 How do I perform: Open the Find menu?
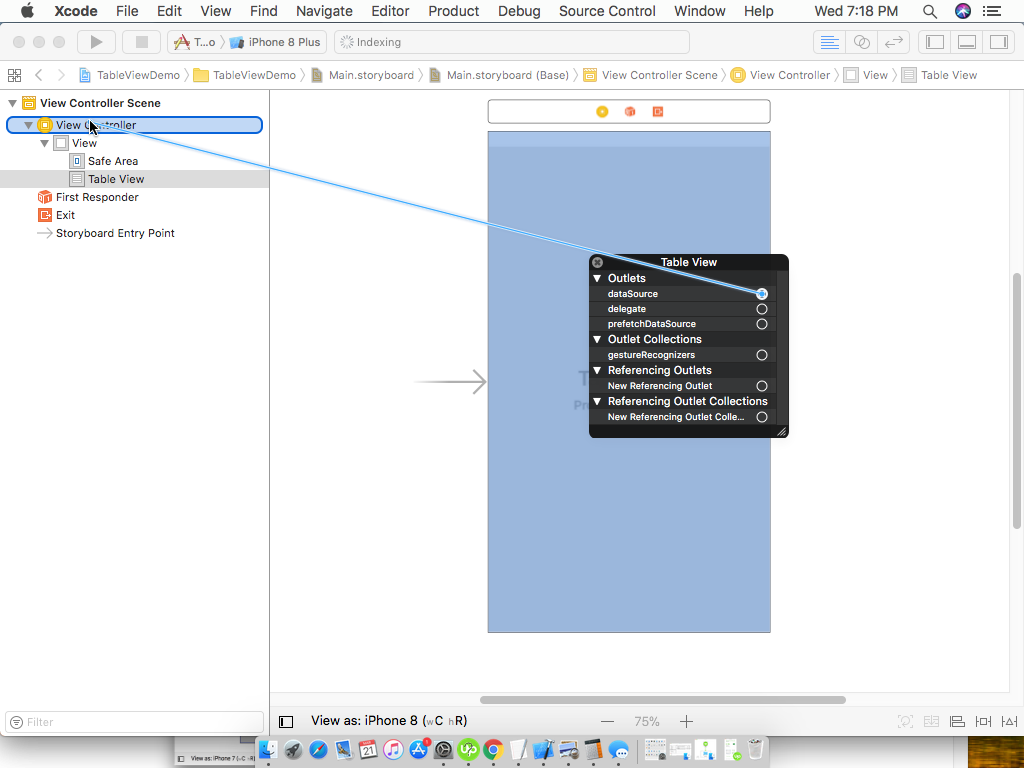264,11
